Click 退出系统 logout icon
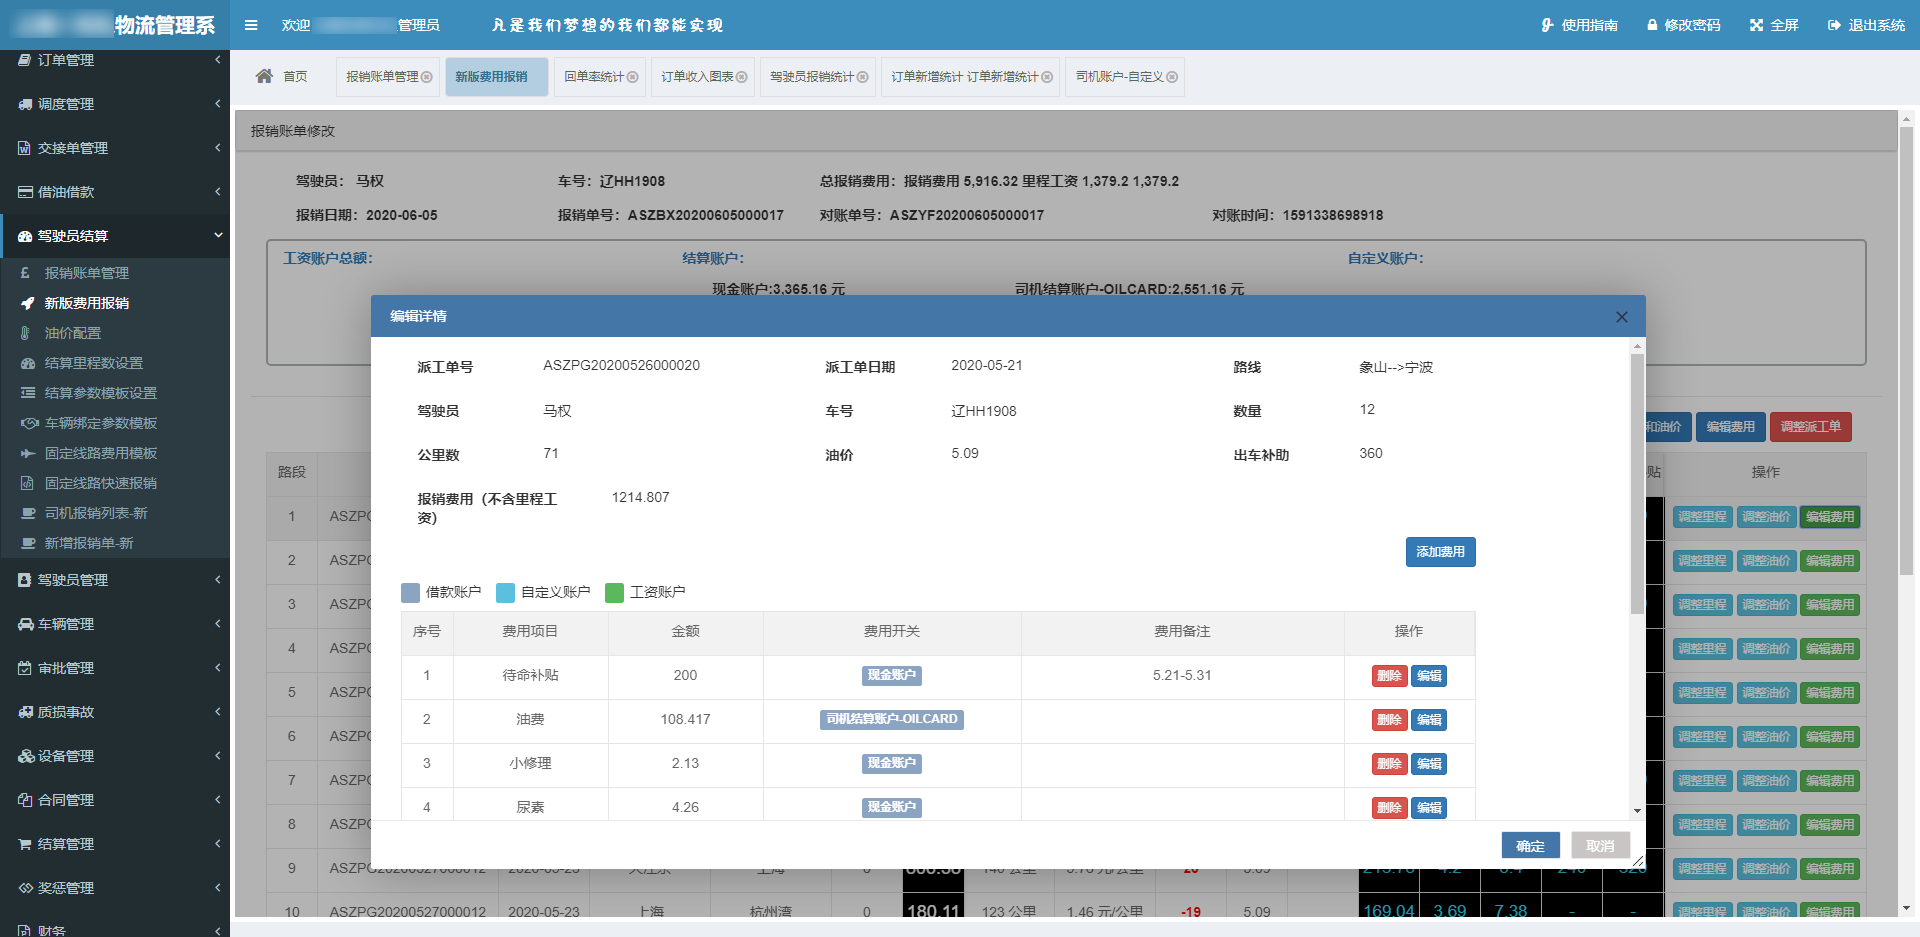This screenshot has width=1920, height=937. tap(1834, 25)
